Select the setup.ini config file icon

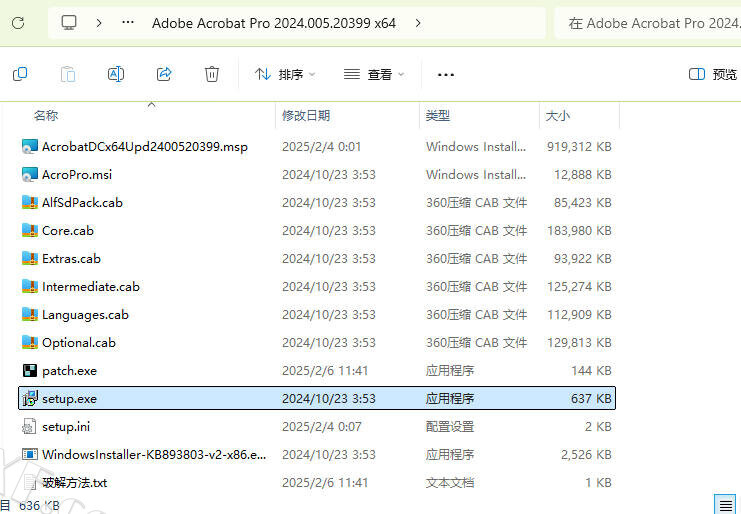click(30, 427)
